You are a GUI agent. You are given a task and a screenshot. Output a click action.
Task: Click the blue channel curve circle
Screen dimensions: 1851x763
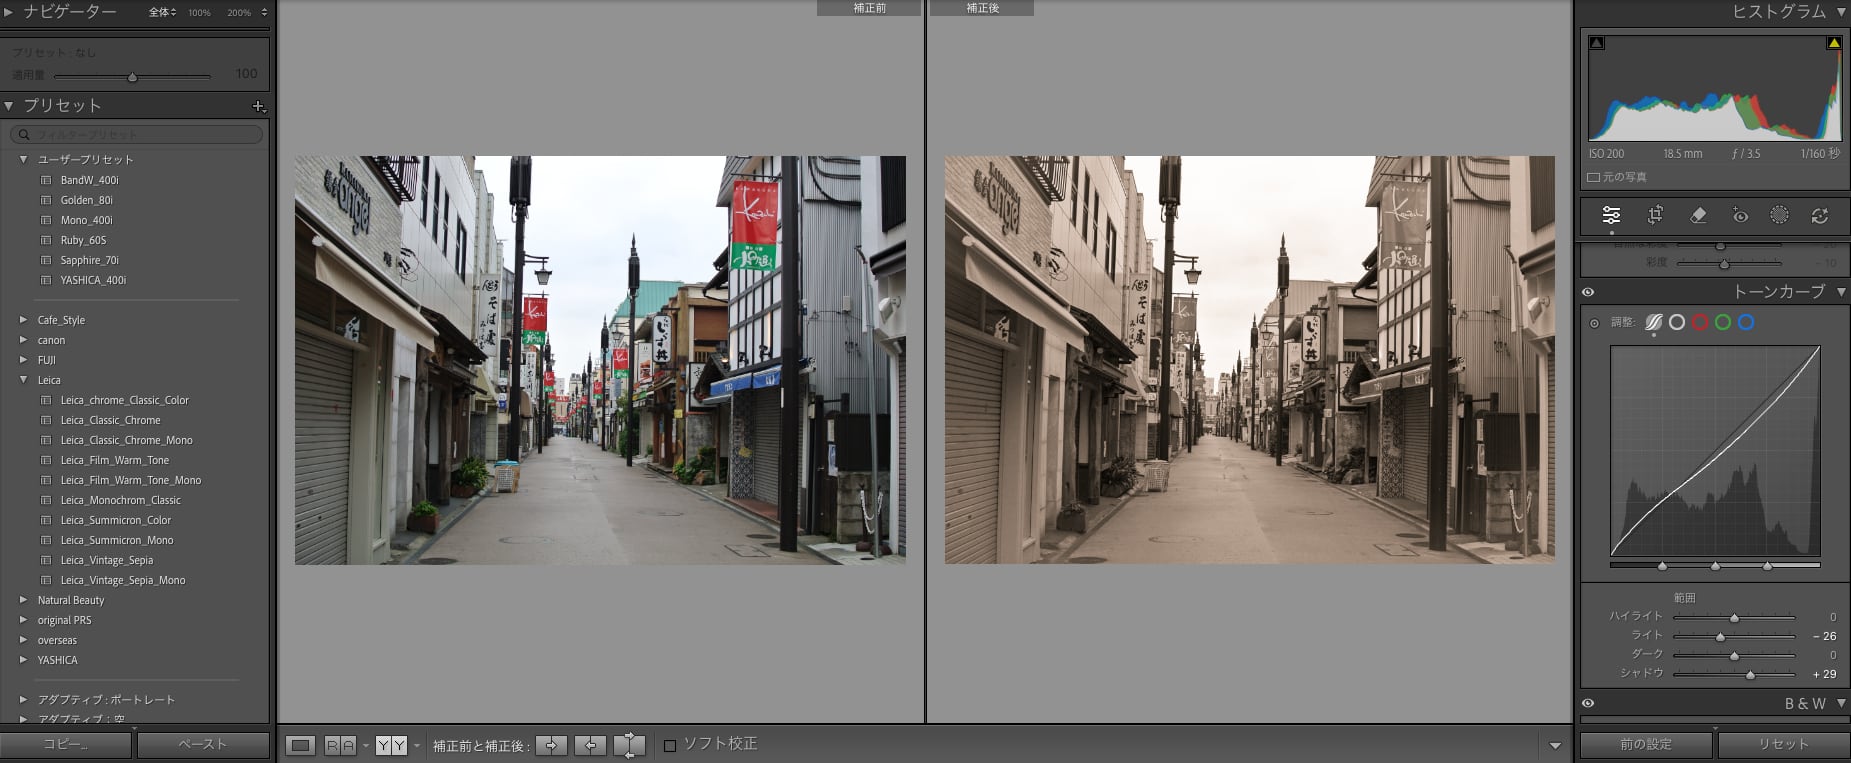tap(1746, 322)
